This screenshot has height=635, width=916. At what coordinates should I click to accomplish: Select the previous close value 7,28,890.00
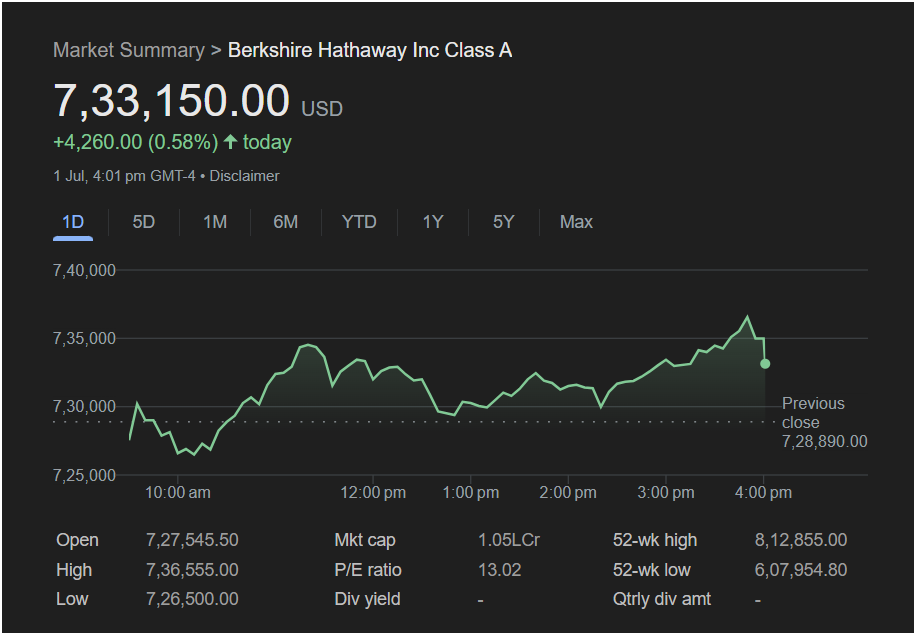pyautogui.click(x=825, y=442)
